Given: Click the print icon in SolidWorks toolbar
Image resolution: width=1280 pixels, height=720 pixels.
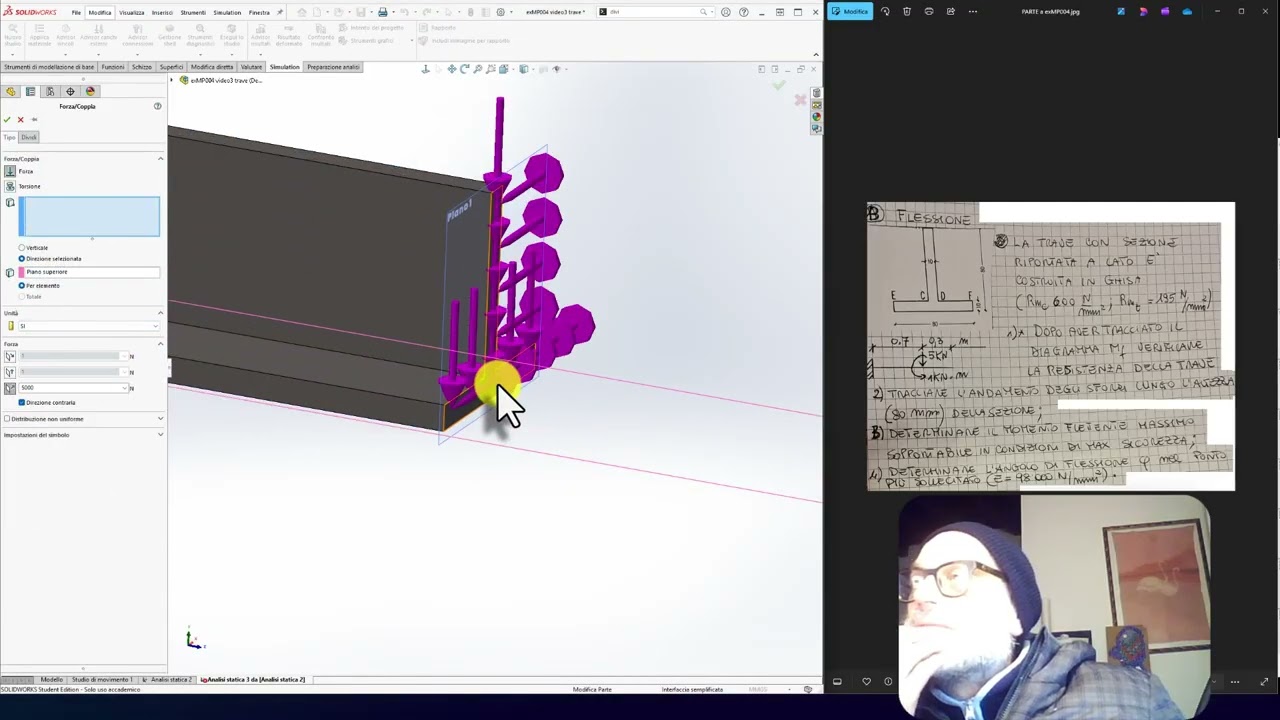Looking at the screenshot, I should (382, 12).
